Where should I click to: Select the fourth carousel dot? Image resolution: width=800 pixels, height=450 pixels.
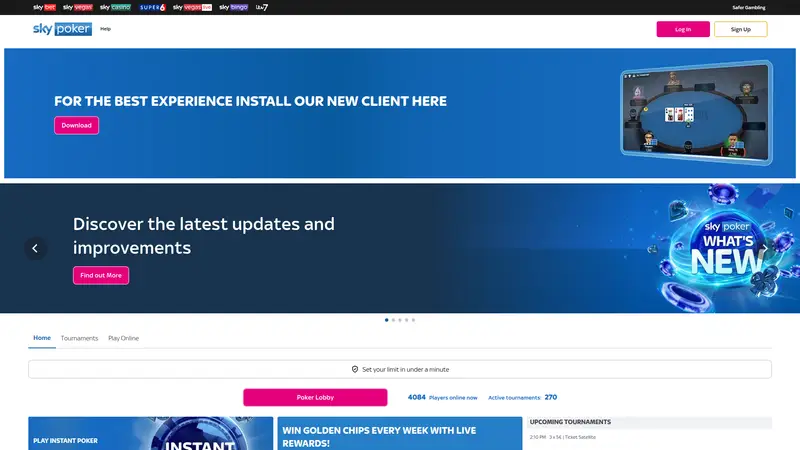coord(407,320)
